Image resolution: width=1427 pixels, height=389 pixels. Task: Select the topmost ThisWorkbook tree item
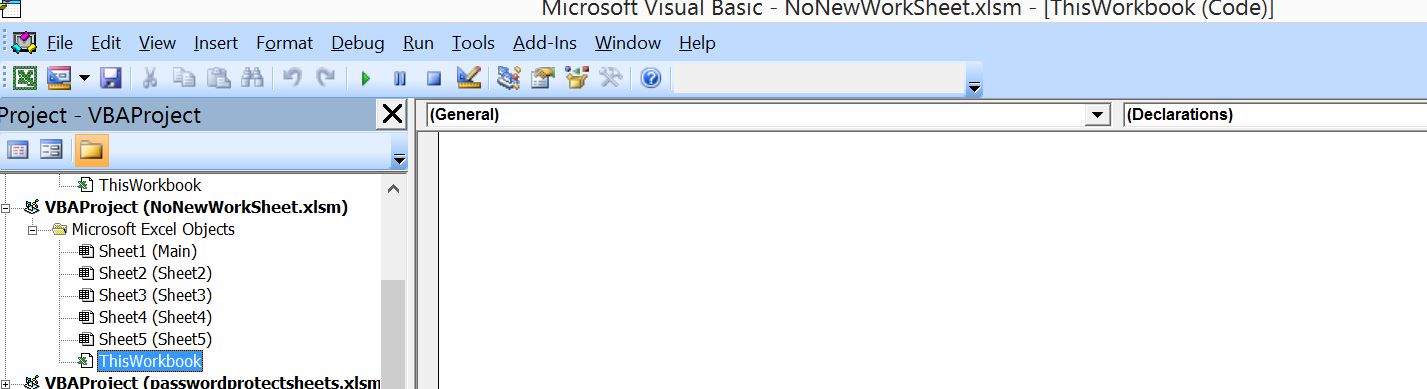pyautogui.click(x=150, y=185)
